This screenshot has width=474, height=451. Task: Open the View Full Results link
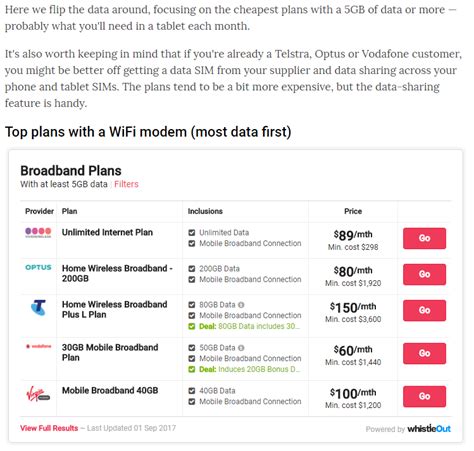[x=49, y=428]
